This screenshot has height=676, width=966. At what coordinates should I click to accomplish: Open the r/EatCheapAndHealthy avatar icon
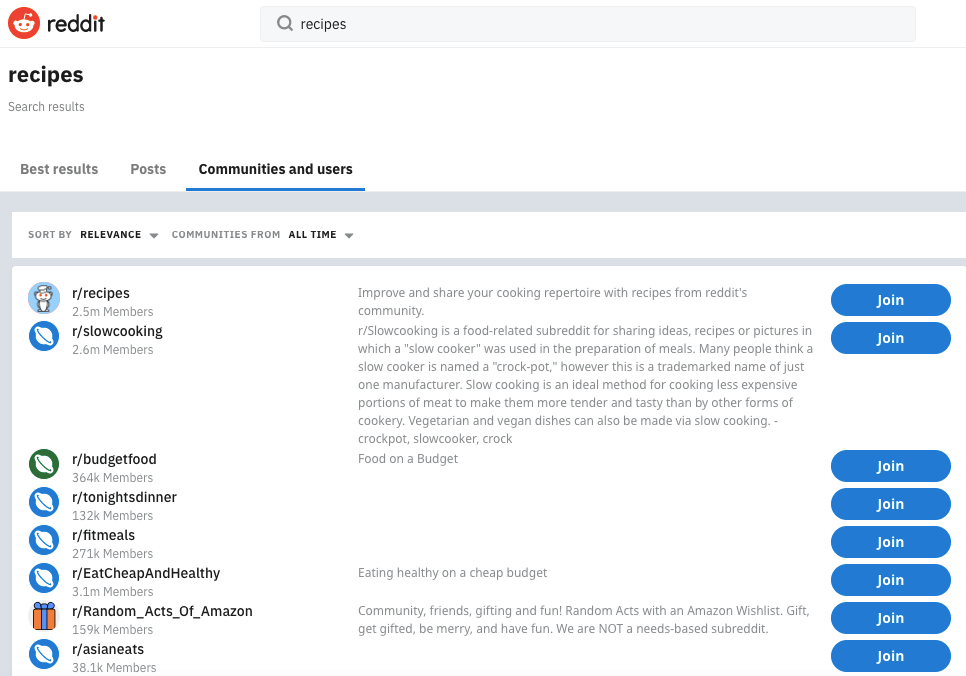44,579
